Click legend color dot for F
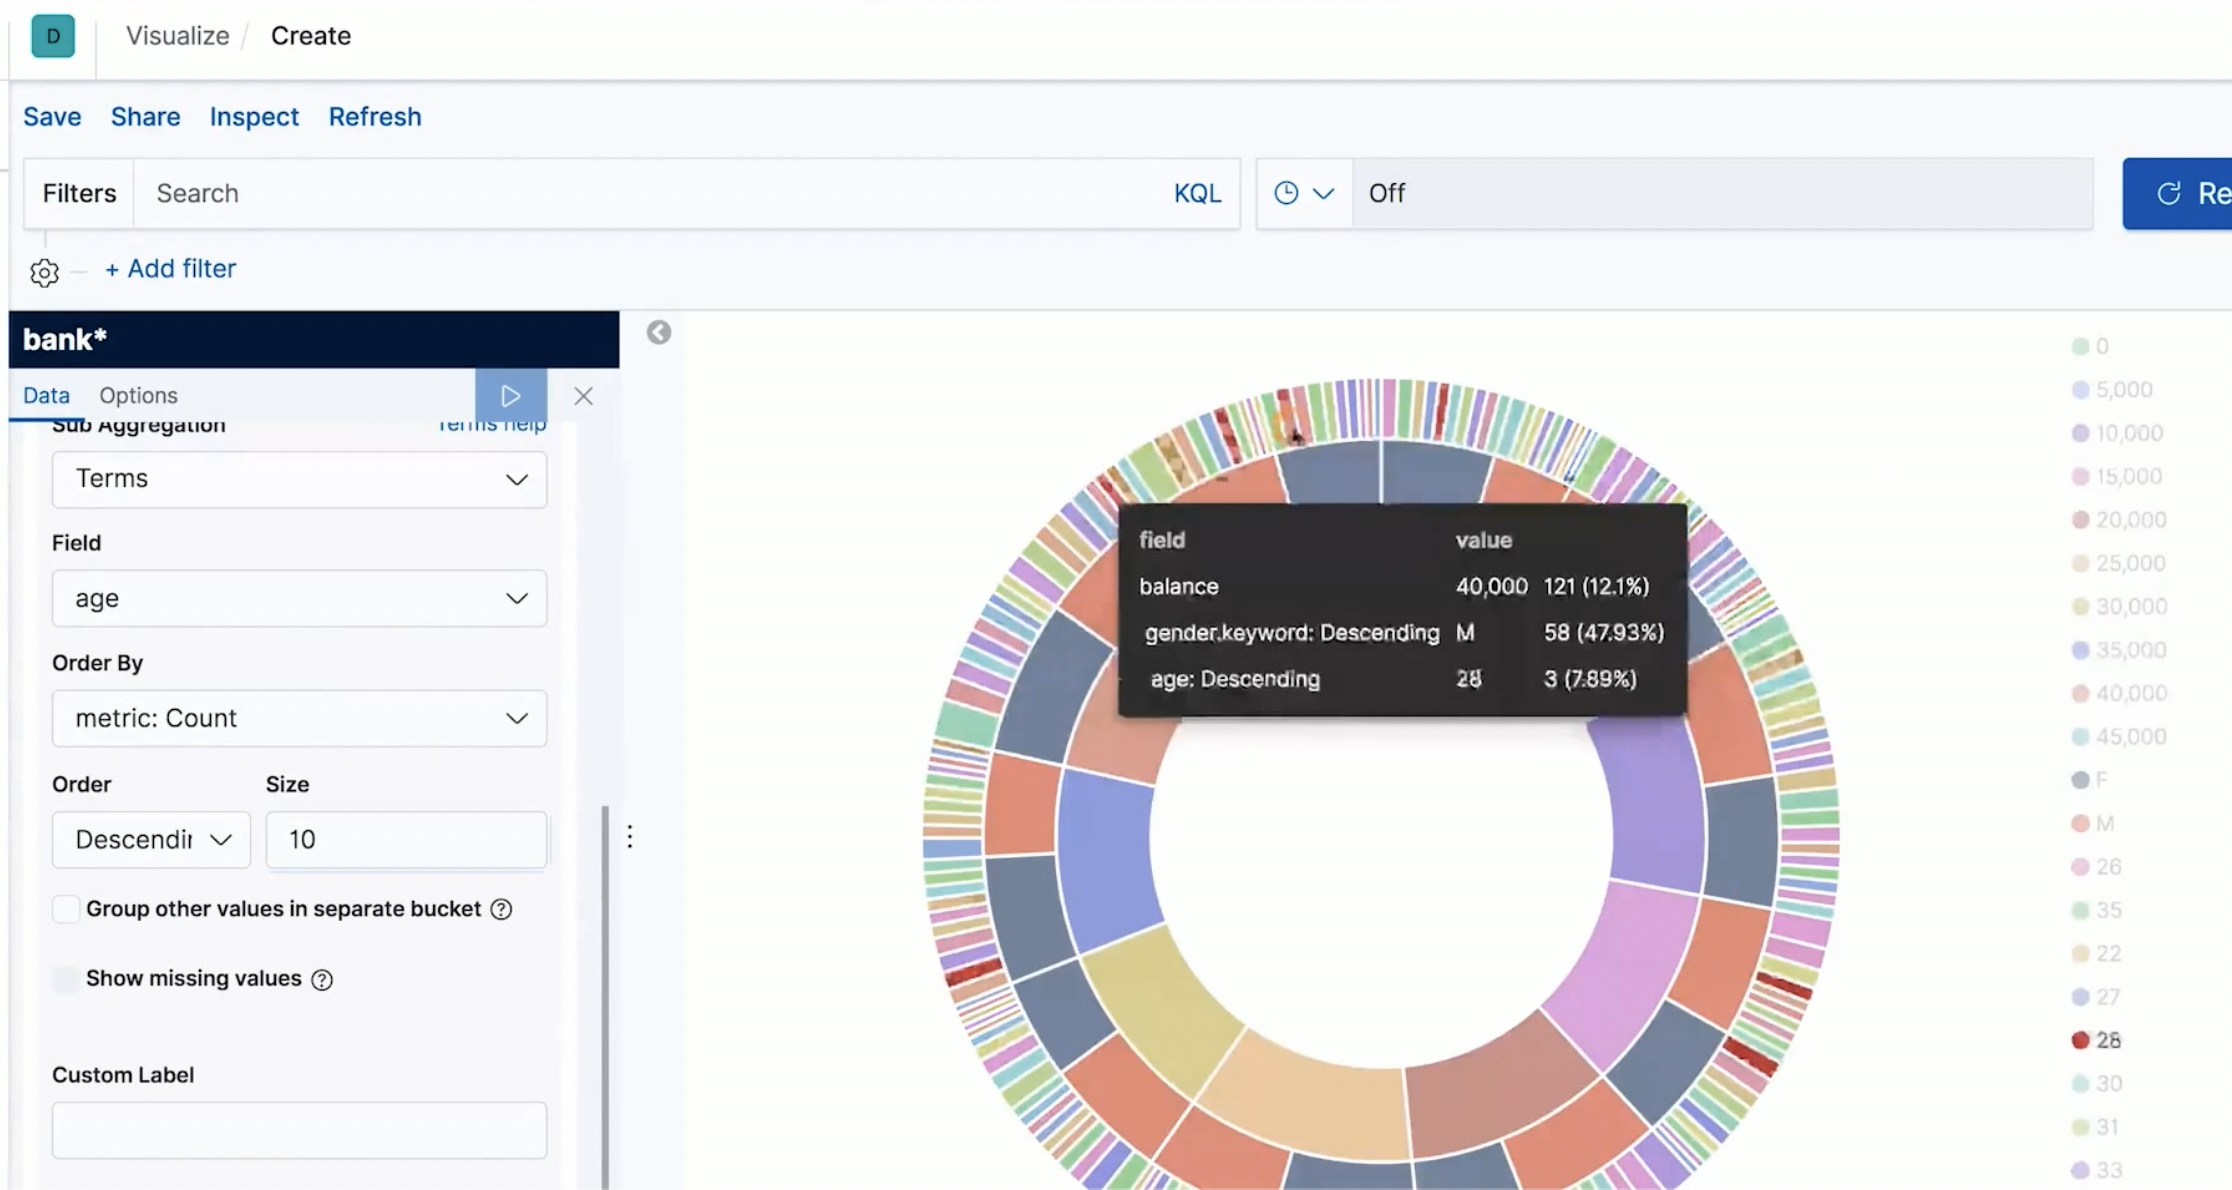 coord(2080,780)
